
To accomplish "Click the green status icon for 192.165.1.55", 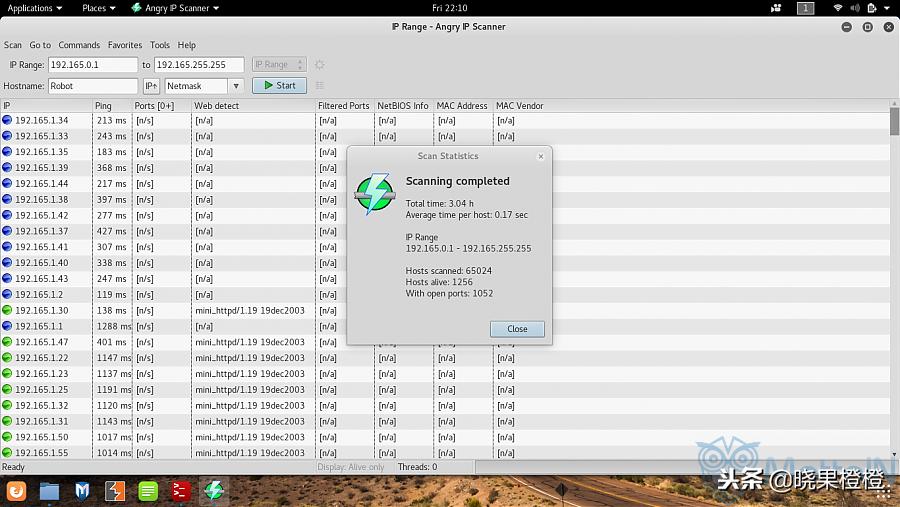I will 7,452.
